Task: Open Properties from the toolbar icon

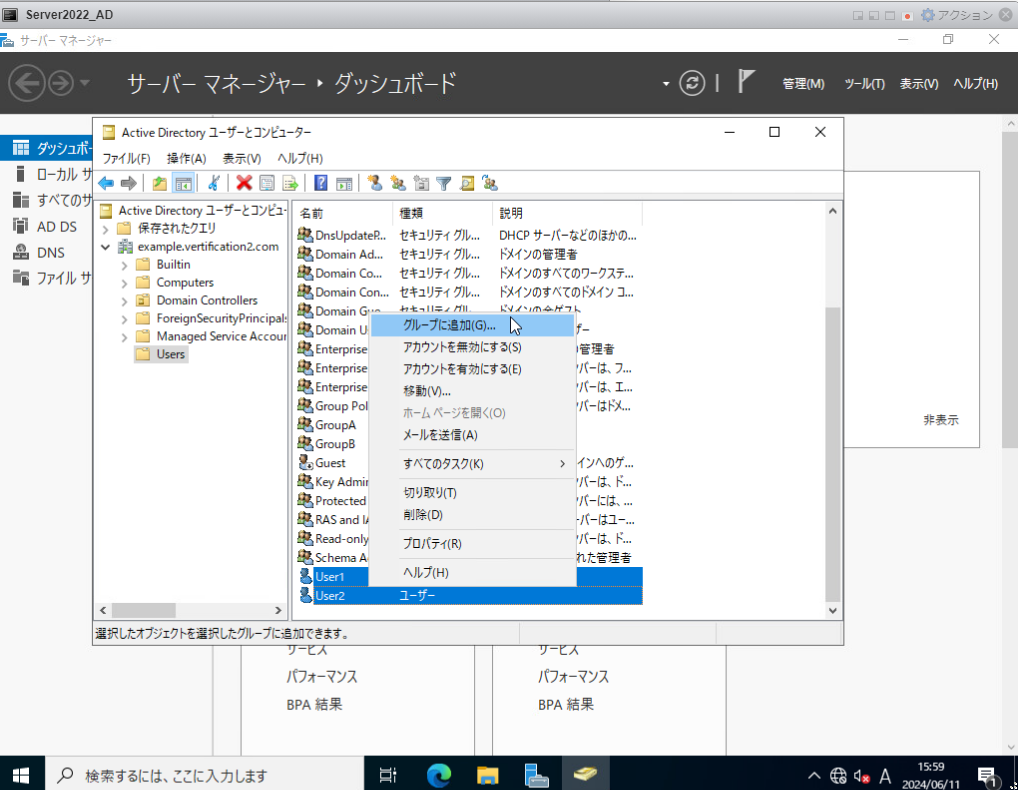Action: [x=267, y=184]
